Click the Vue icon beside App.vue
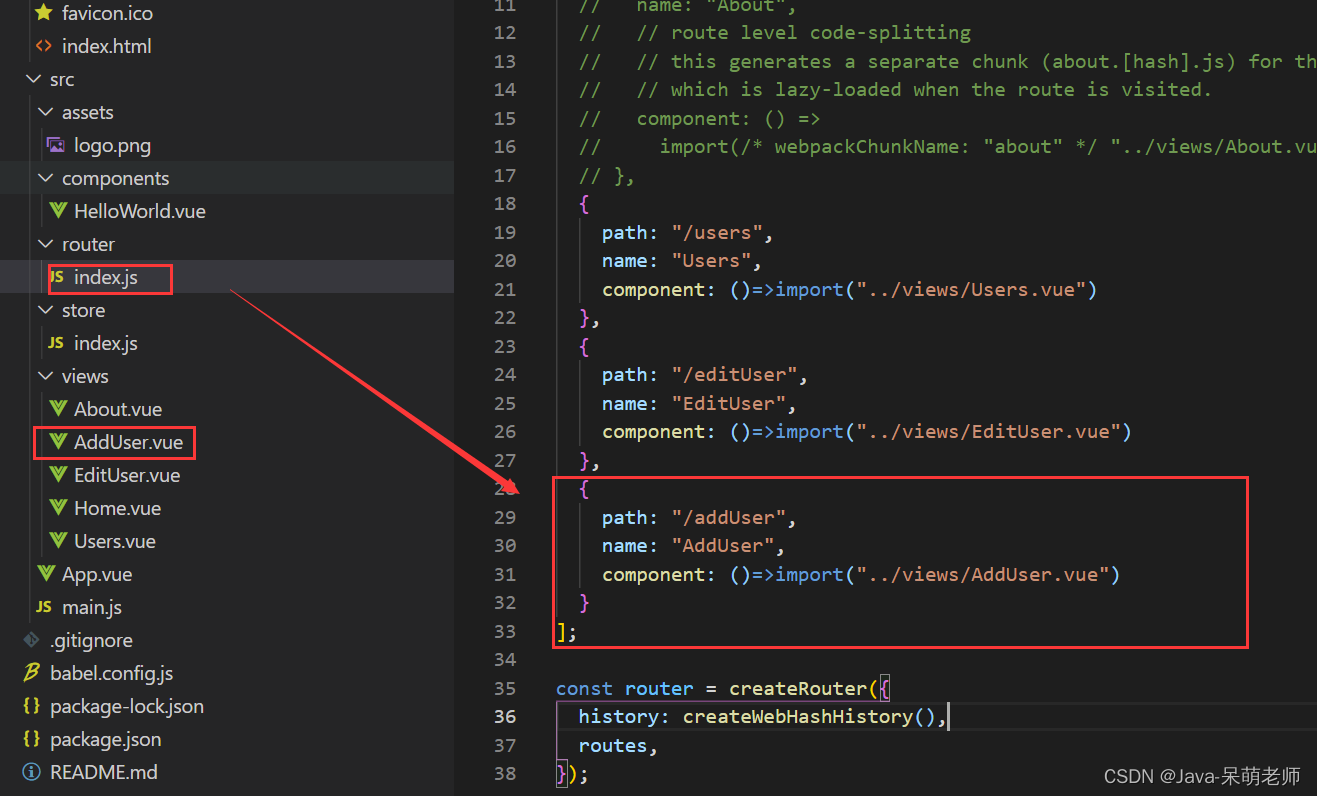Screen dimensions: 1317x796 (x=46, y=574)
